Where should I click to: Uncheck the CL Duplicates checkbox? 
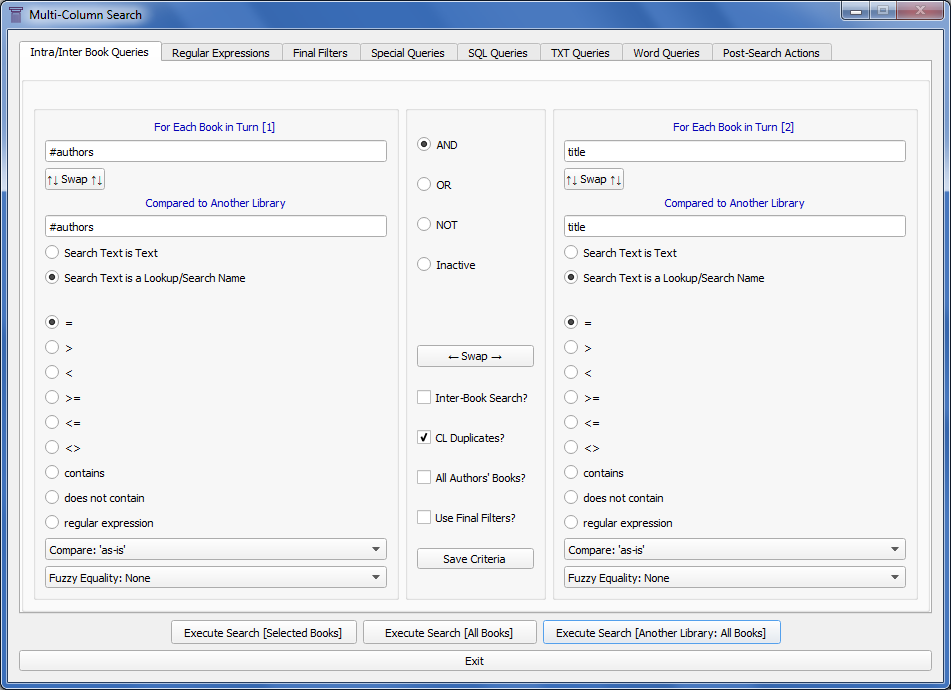coord(424,438)
